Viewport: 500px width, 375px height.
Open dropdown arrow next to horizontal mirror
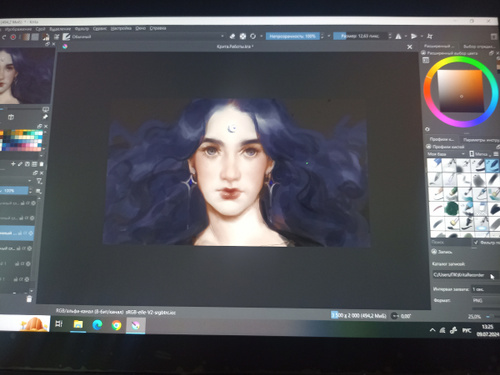[x=406, y=36]
